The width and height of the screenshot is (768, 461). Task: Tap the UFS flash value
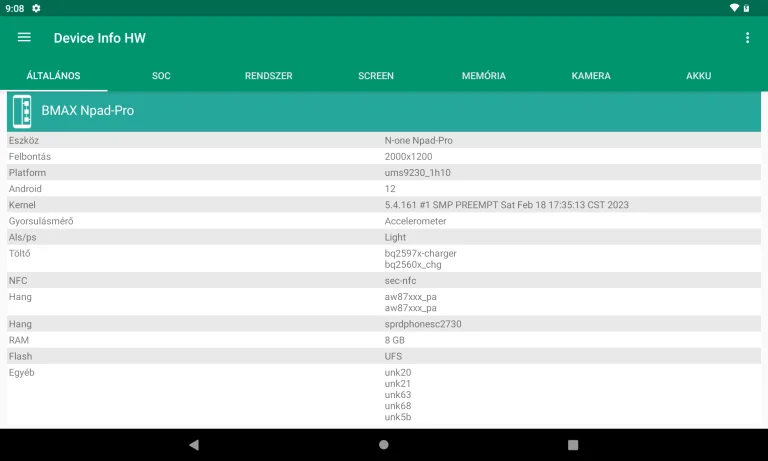tap(393, 356)
